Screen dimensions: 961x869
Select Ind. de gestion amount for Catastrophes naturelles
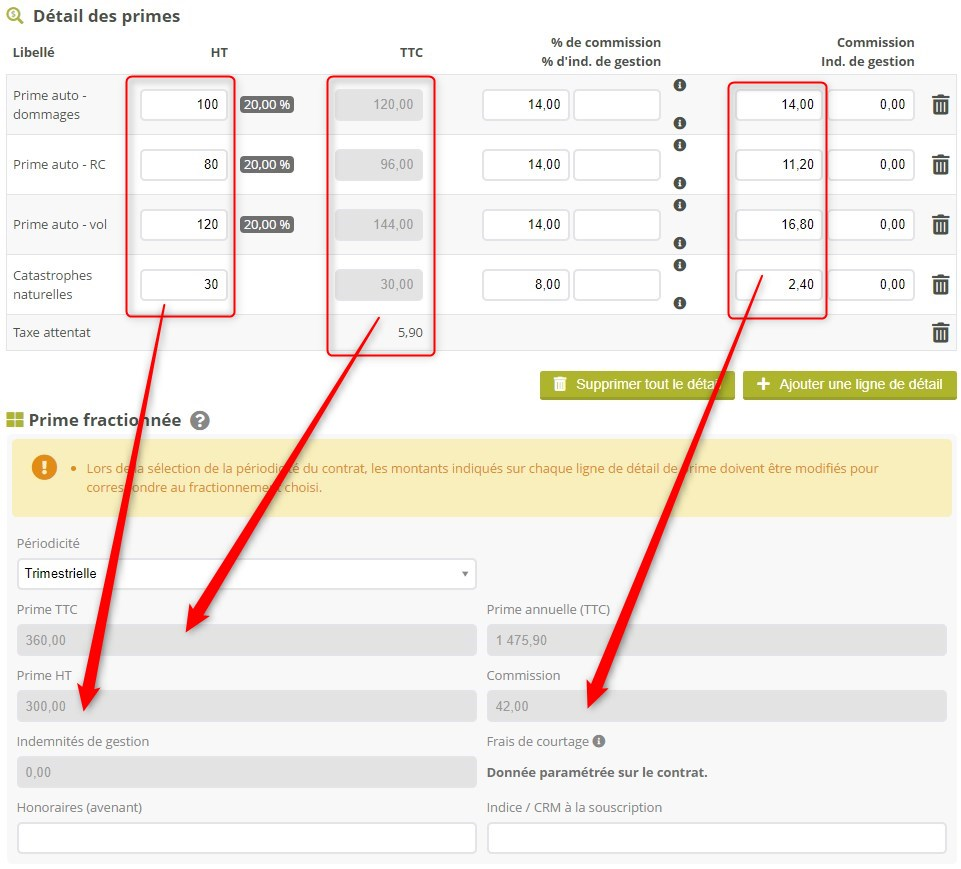pyautogui.click(x=871, y=285)
